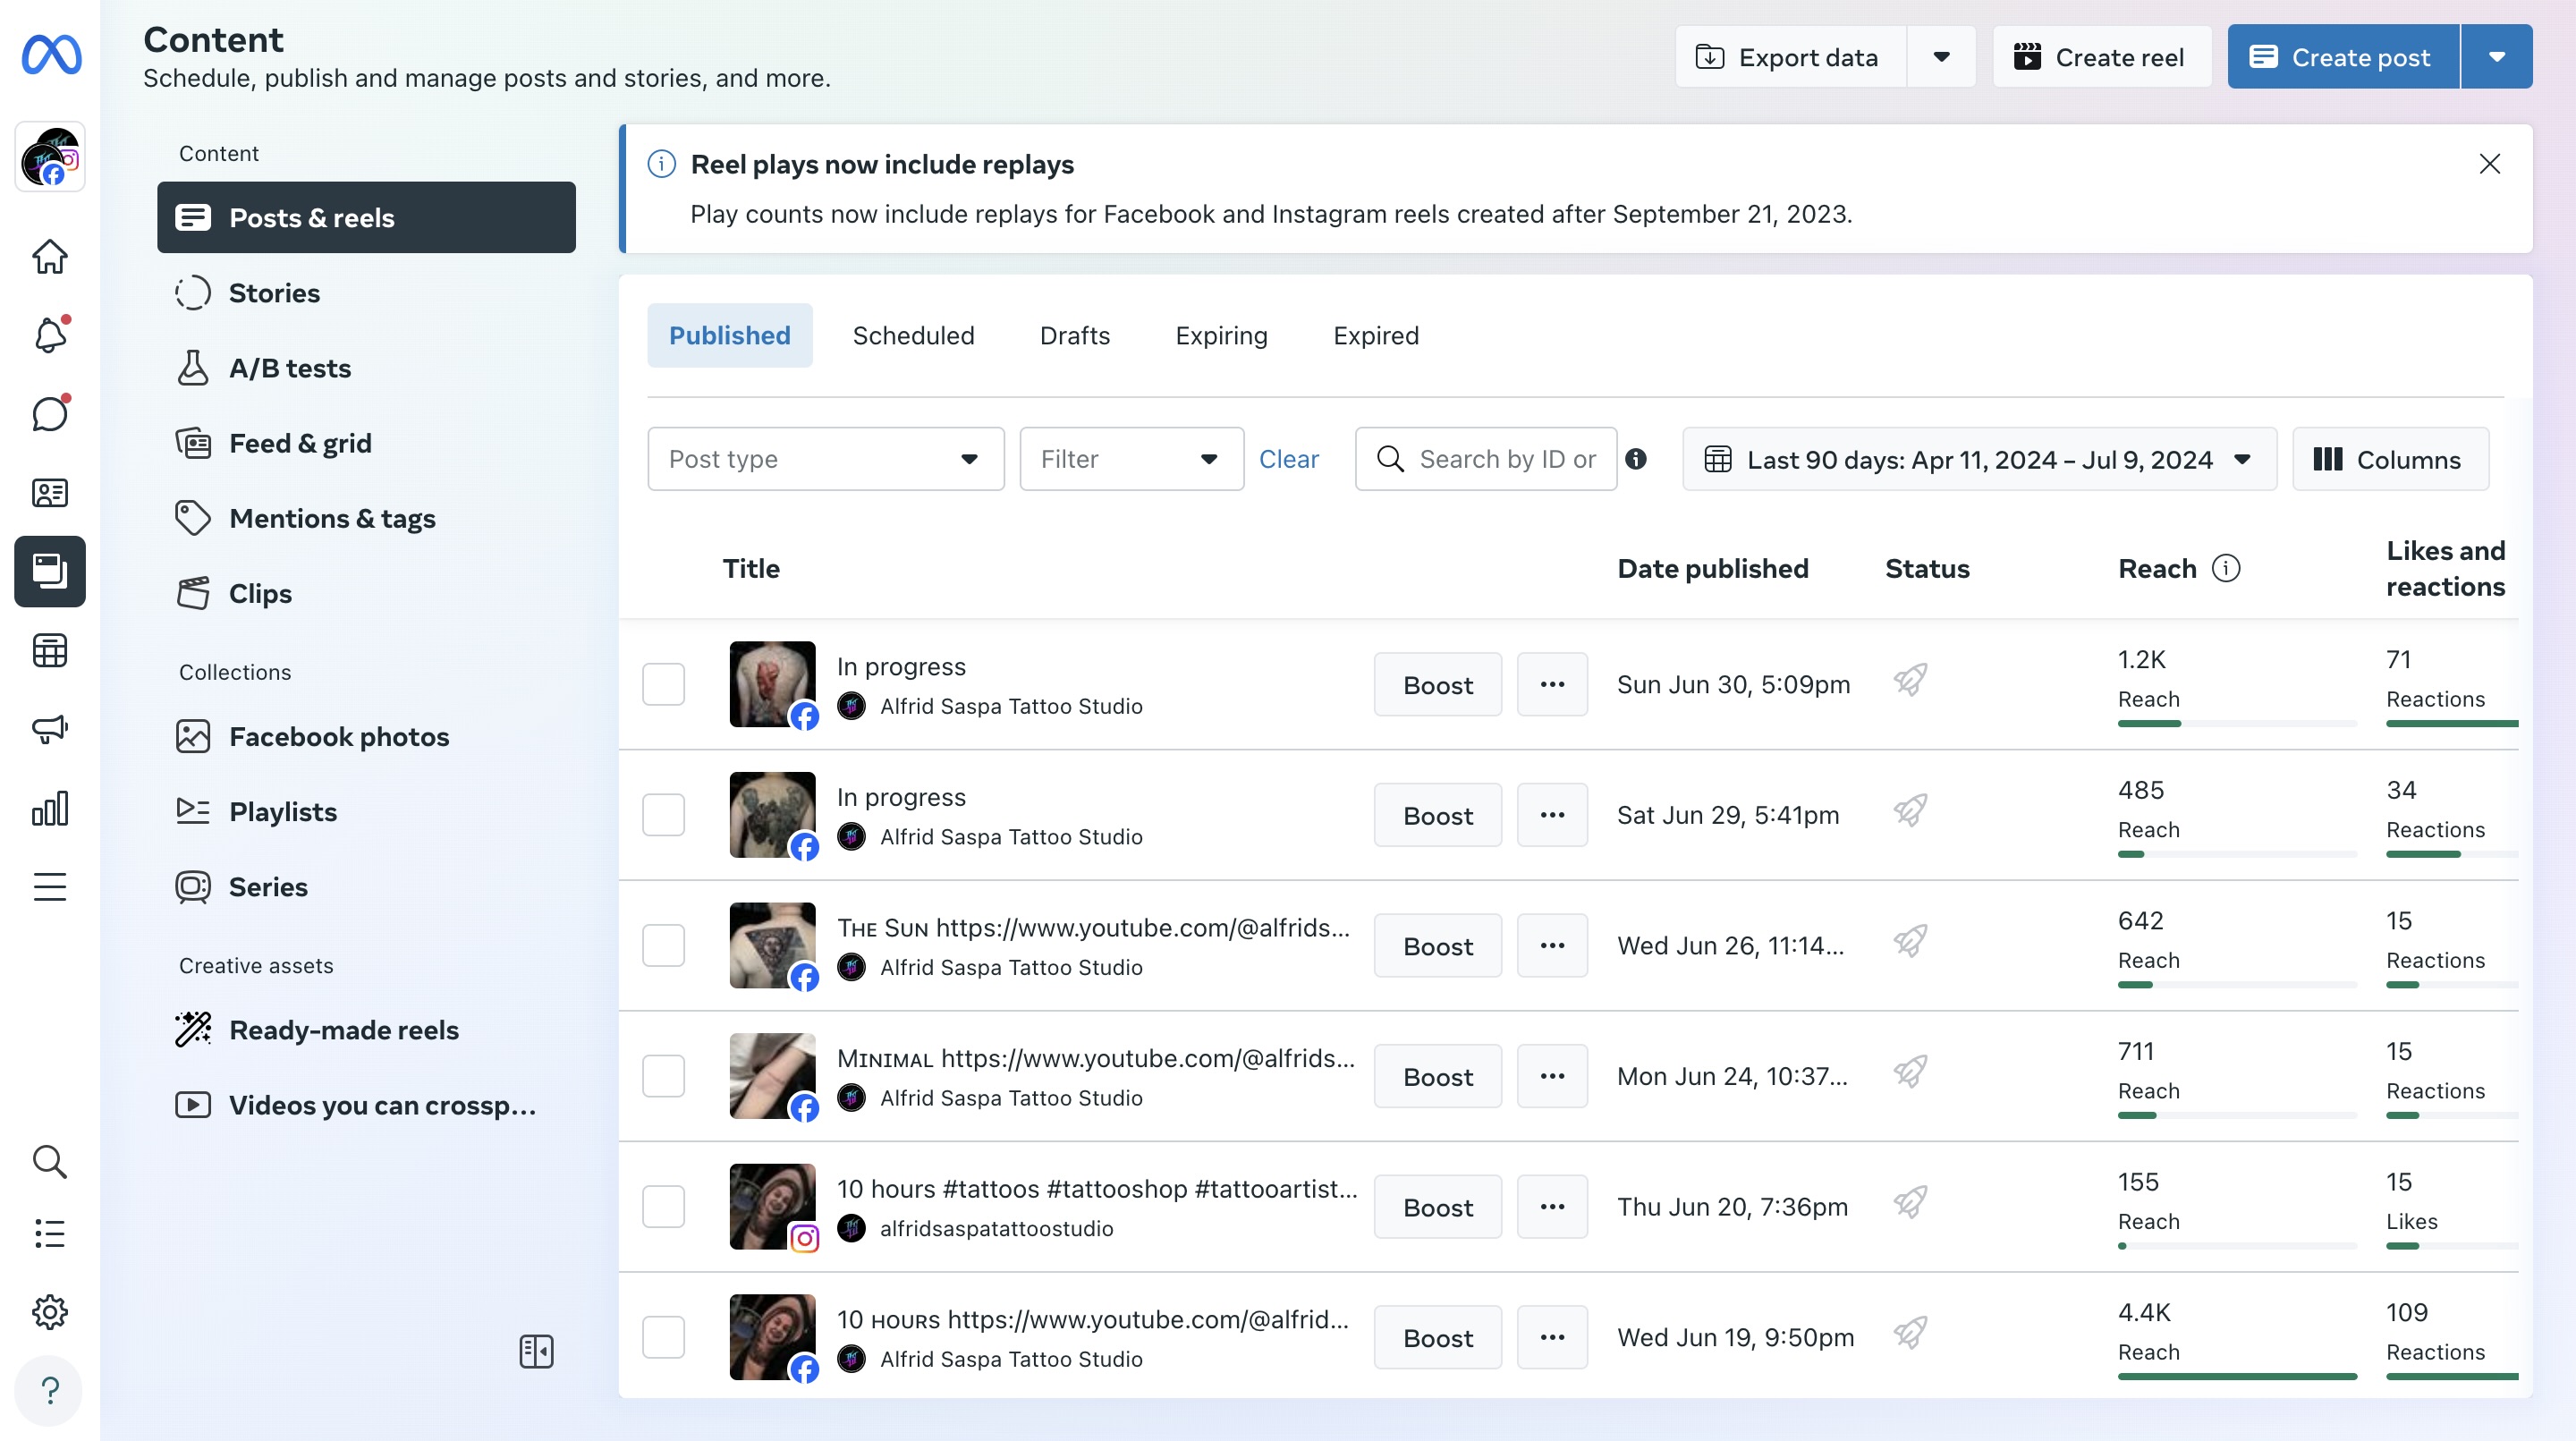Viewport: 2576px width, 1441px height.
Task: Switch to the Scheduled tab
Action: [913, 336]
